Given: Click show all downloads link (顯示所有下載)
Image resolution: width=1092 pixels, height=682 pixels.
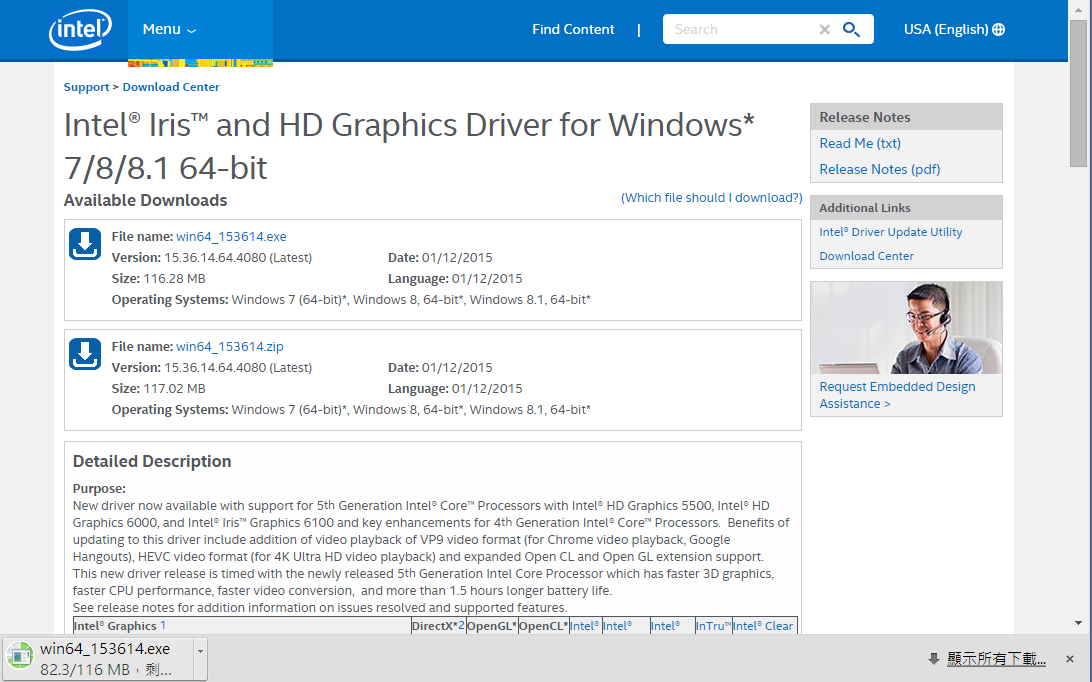Looking at the screenshot, I should (996, 658).
